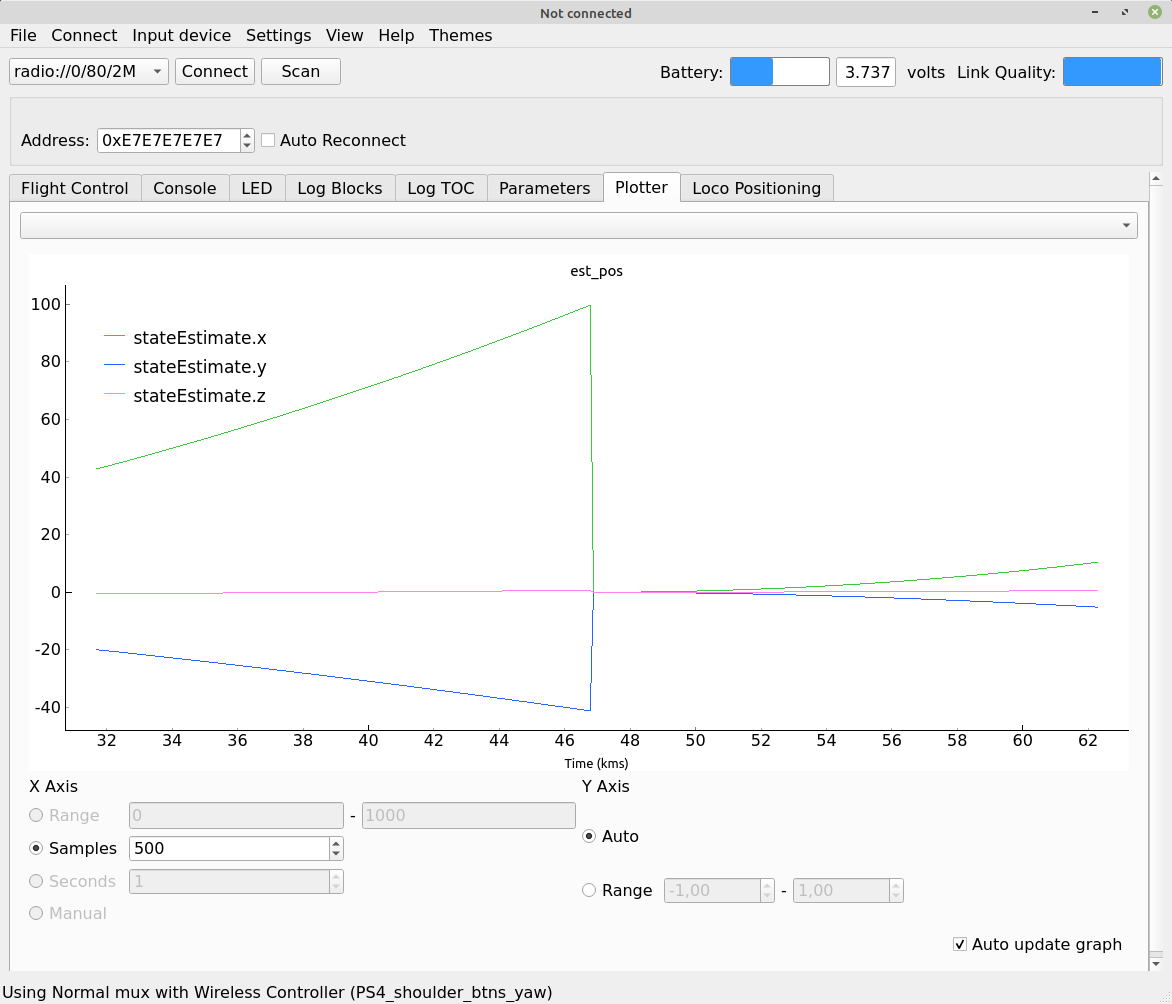
Task: Select the Y Axis Auto option
Action: pyautogui.click(x=590, y=836)
